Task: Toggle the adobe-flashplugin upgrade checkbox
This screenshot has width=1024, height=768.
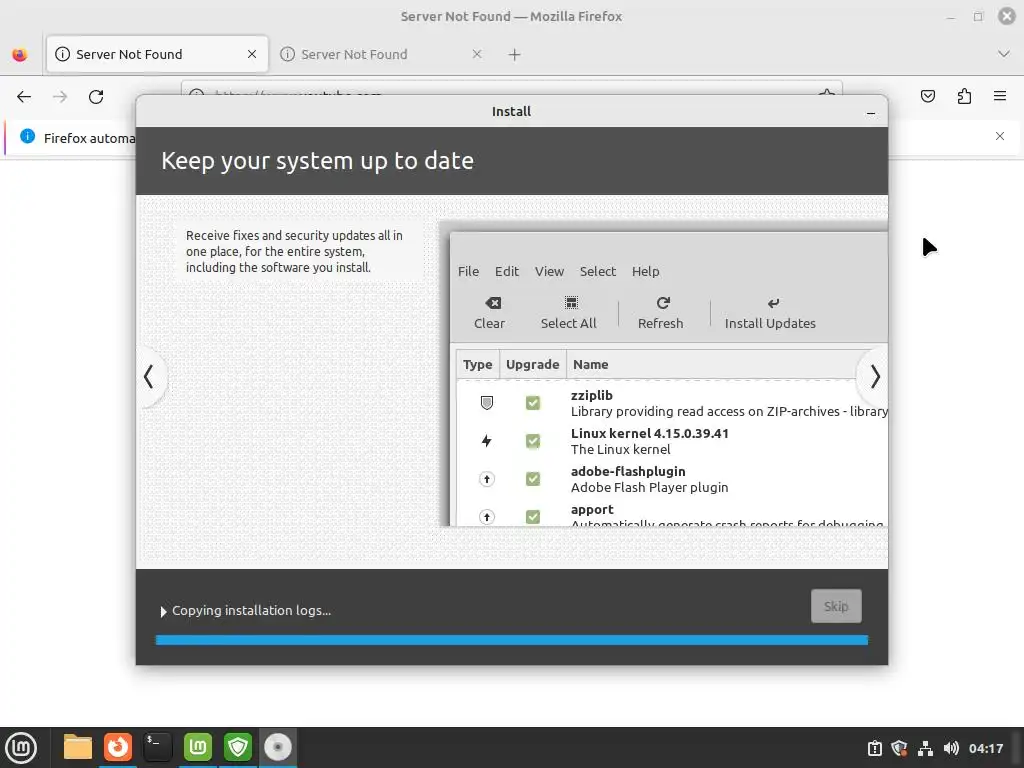Action: (533, 479)
